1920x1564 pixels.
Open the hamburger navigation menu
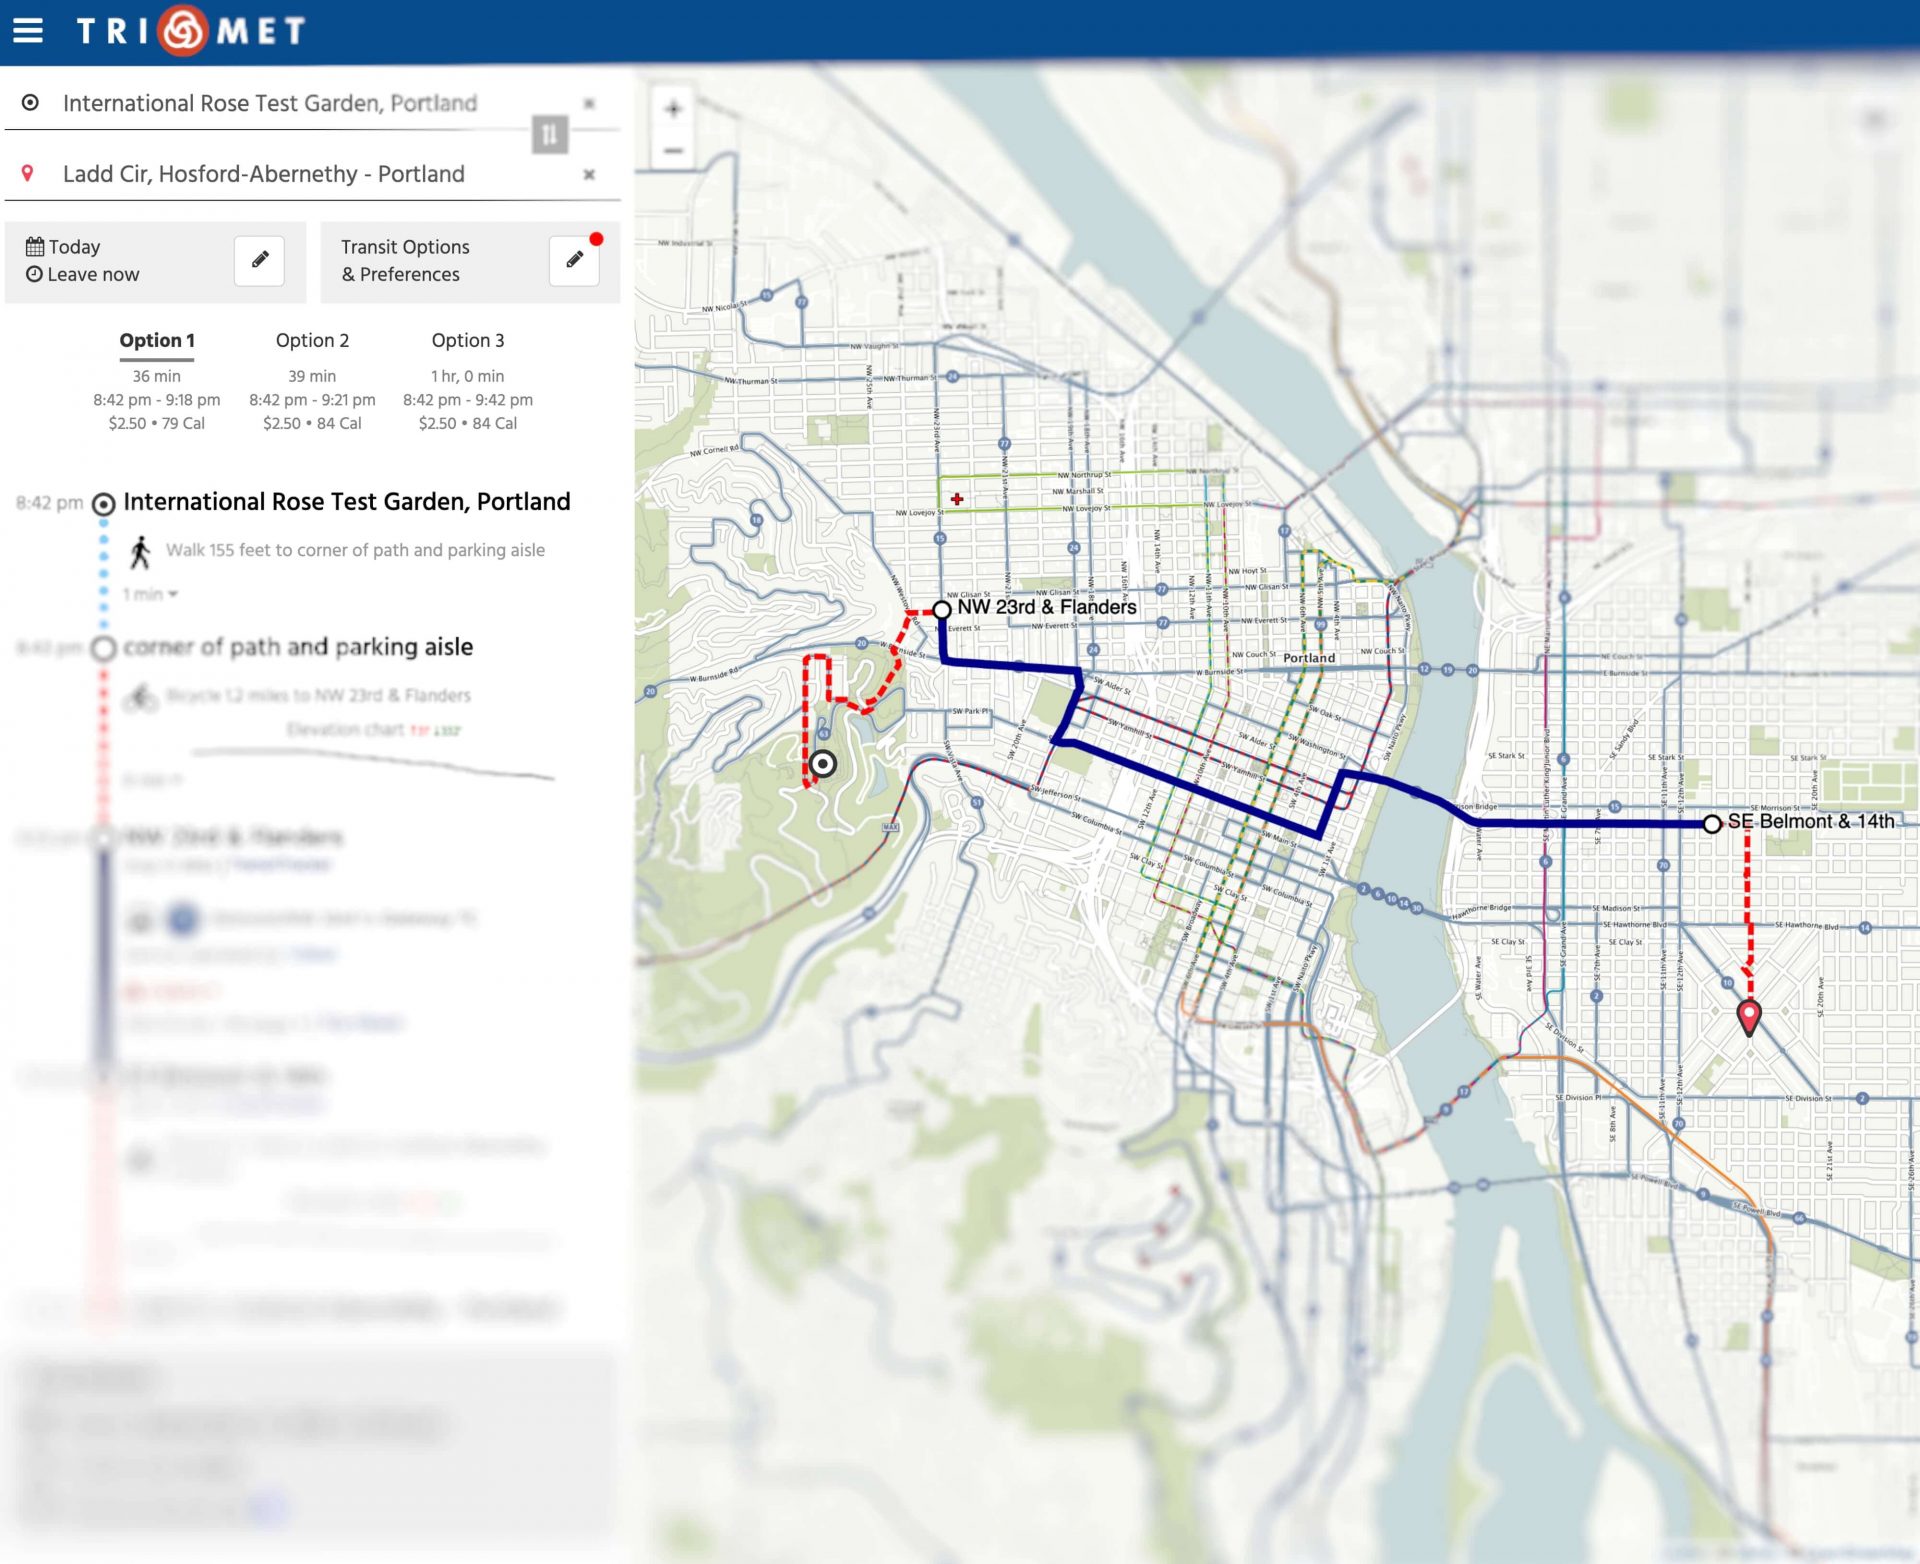tap(29, 29)
